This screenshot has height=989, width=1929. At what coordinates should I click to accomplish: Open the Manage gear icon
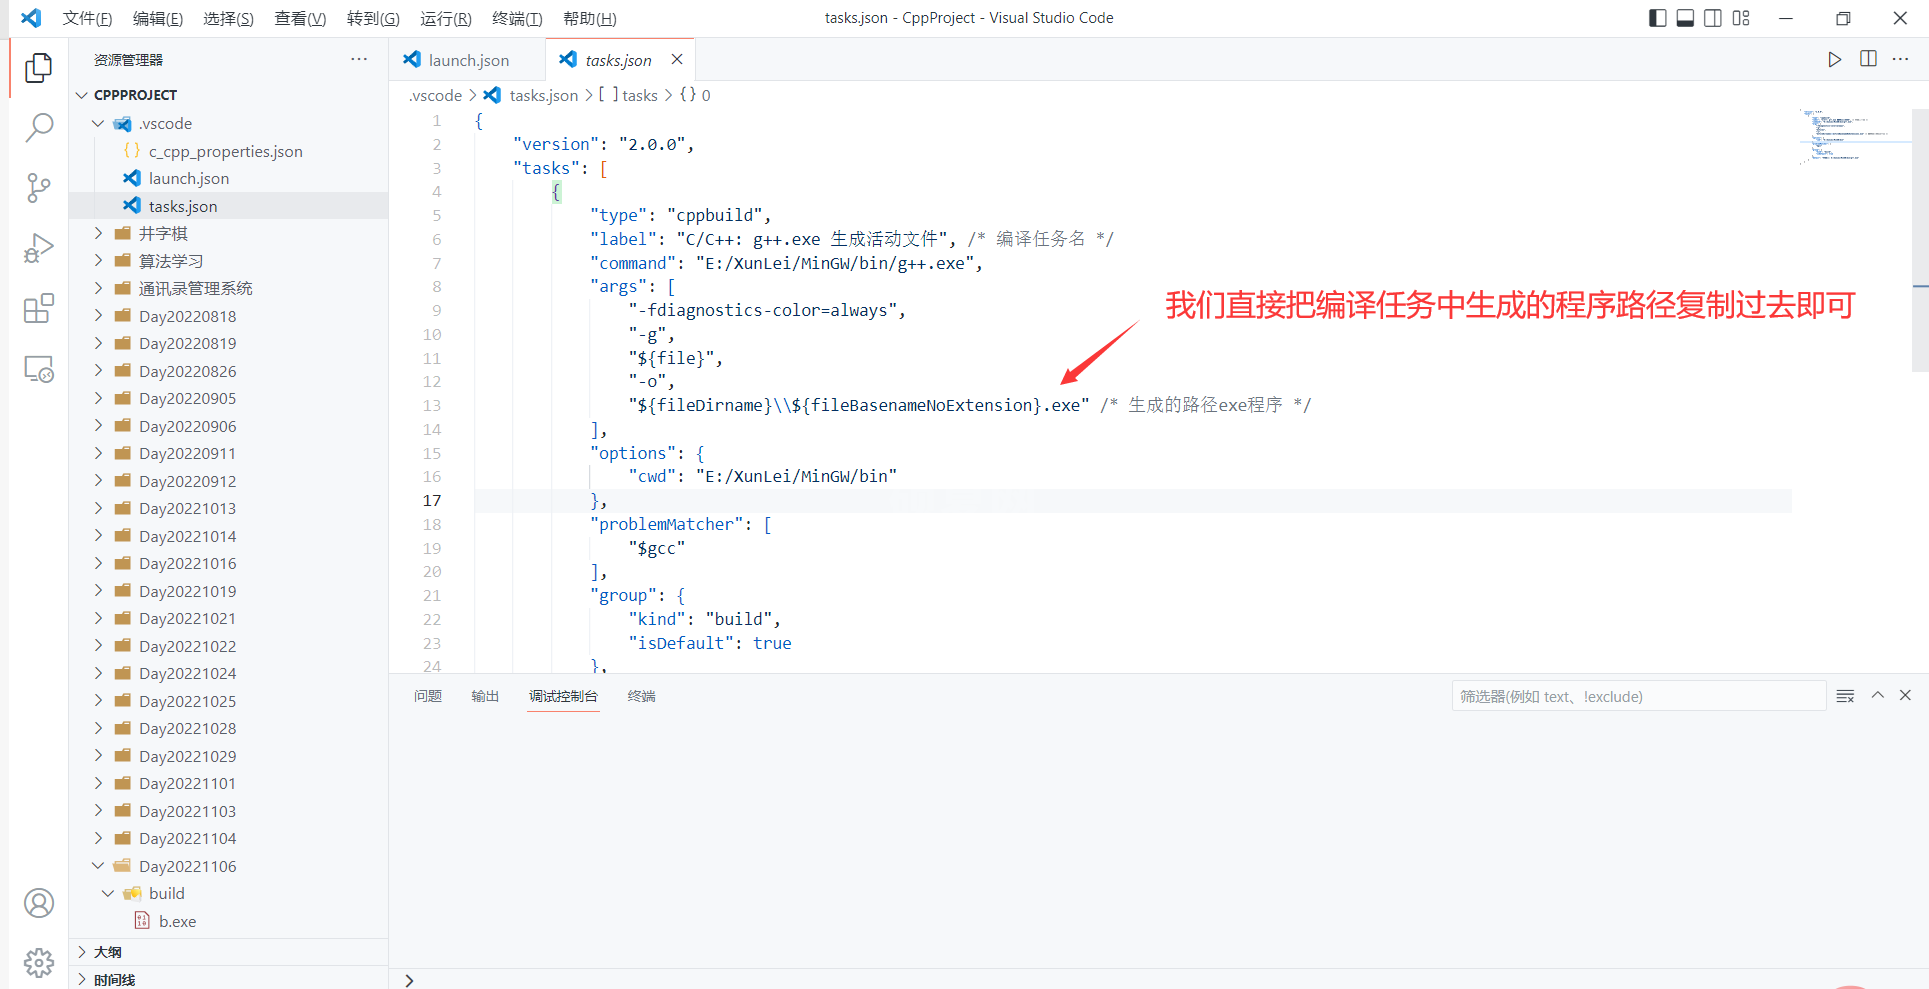[x=39, y=962]
